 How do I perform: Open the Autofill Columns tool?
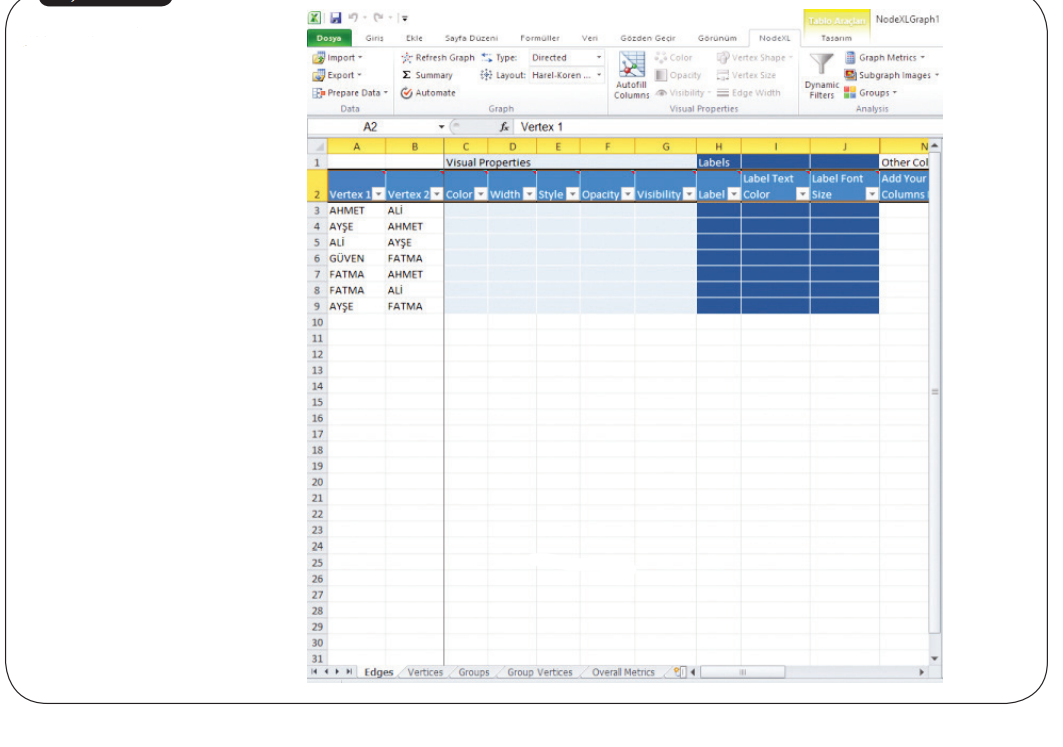pos(631,75)
